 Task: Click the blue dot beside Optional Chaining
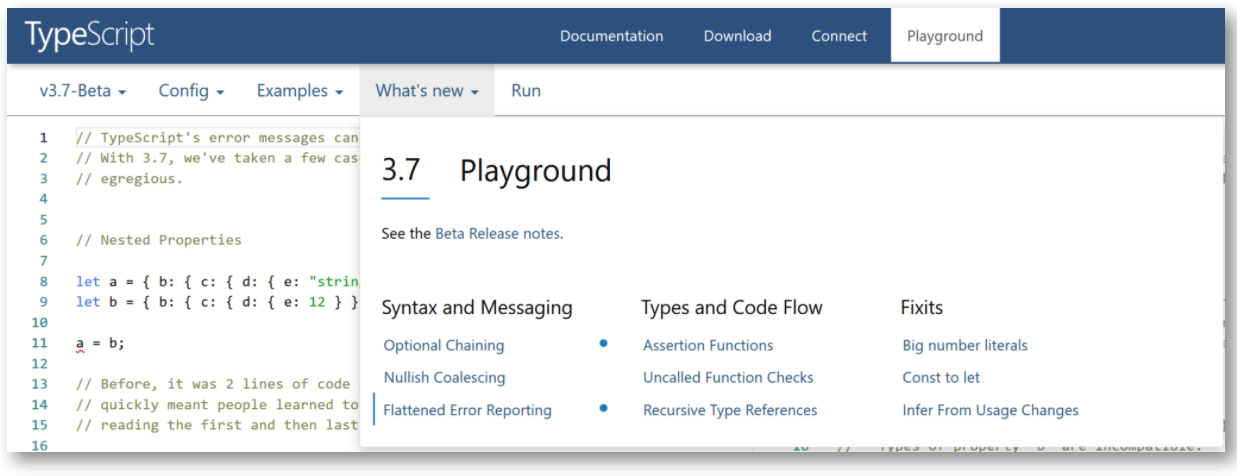[603, 343]
